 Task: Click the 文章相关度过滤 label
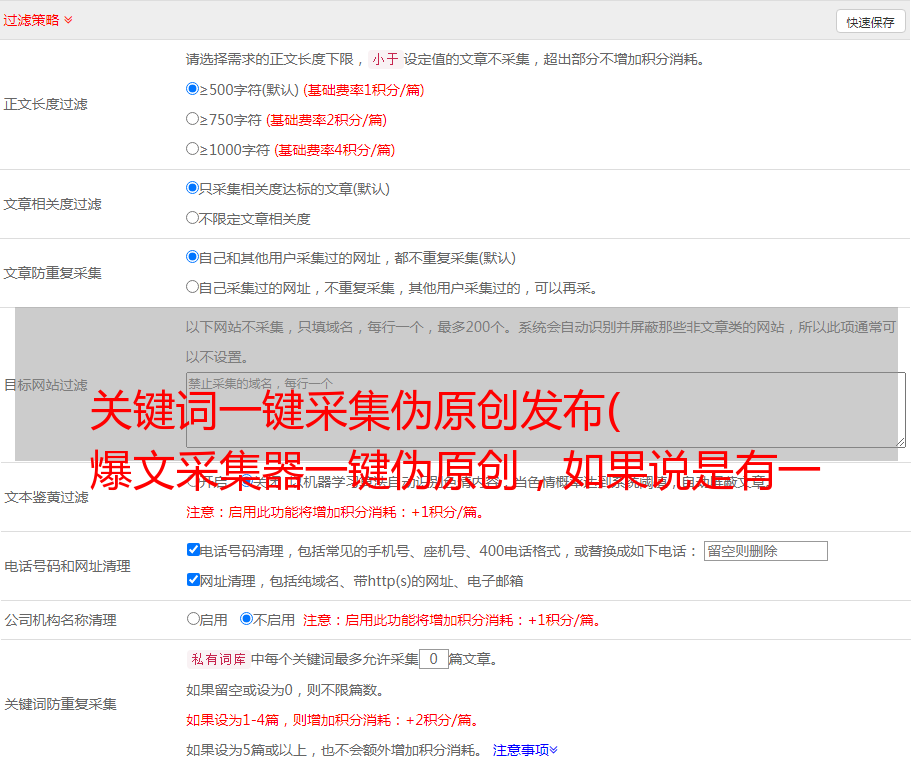pos(52,204)
